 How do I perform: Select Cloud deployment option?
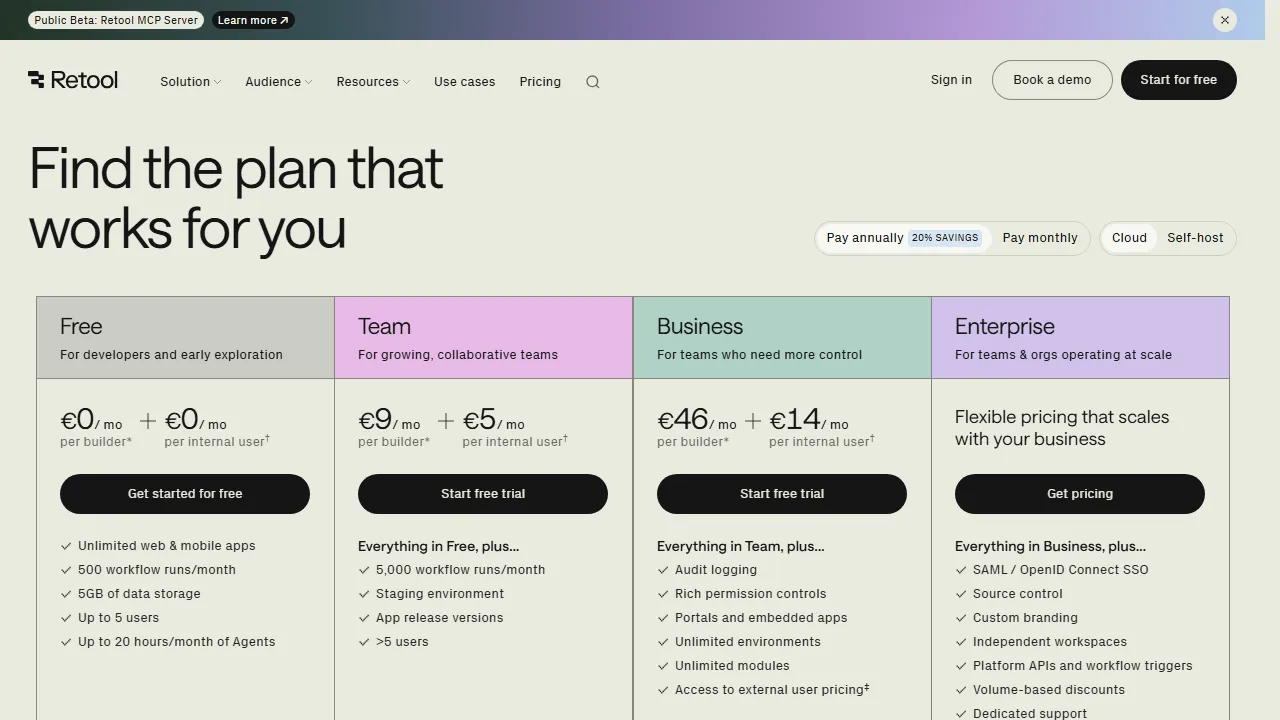point(1129,238)
